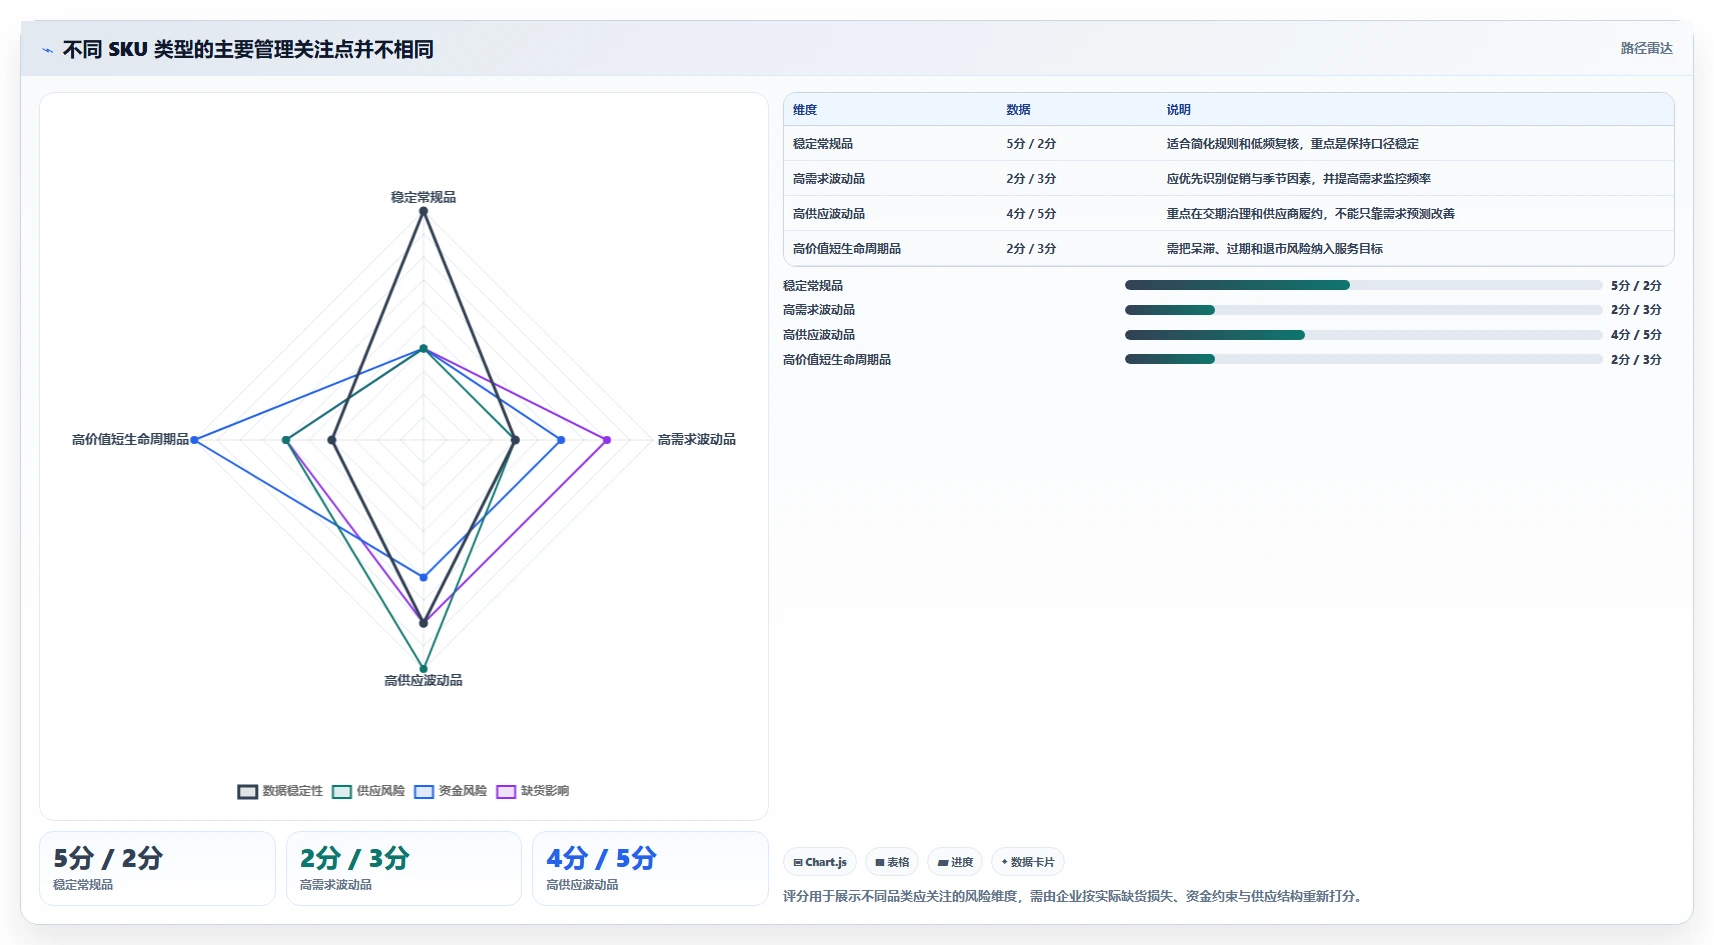1714x945 pixels.
Task: Click radar axis label 高供应波动品
Action: pyautogui.click(x=423, y=680)
